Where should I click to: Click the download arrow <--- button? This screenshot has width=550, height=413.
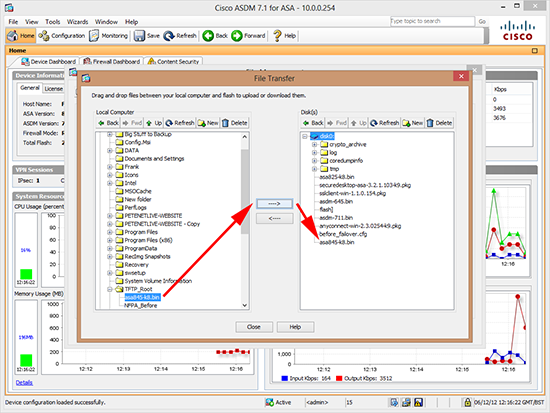pyautogui.click(x=274, y=219)
